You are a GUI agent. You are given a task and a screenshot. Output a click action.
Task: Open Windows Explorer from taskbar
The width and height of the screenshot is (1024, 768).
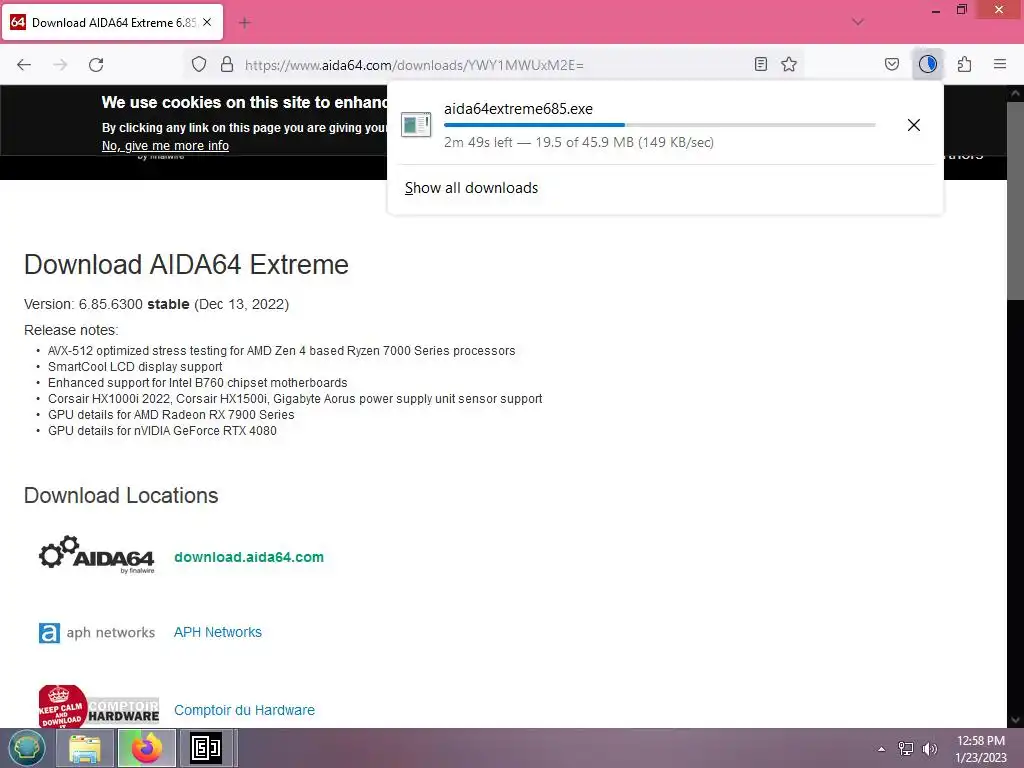point(84,748)
